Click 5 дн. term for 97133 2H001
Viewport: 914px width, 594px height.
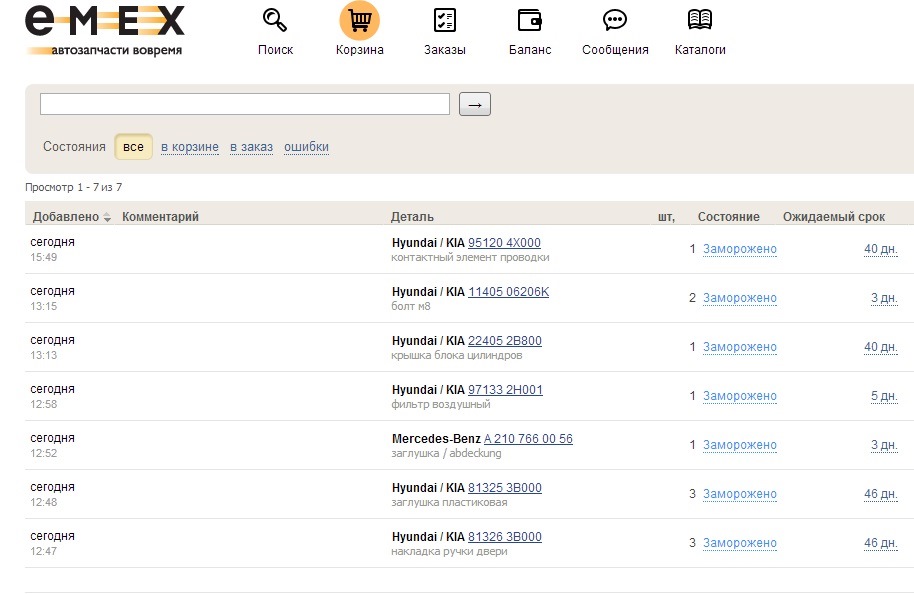point(884,396)
